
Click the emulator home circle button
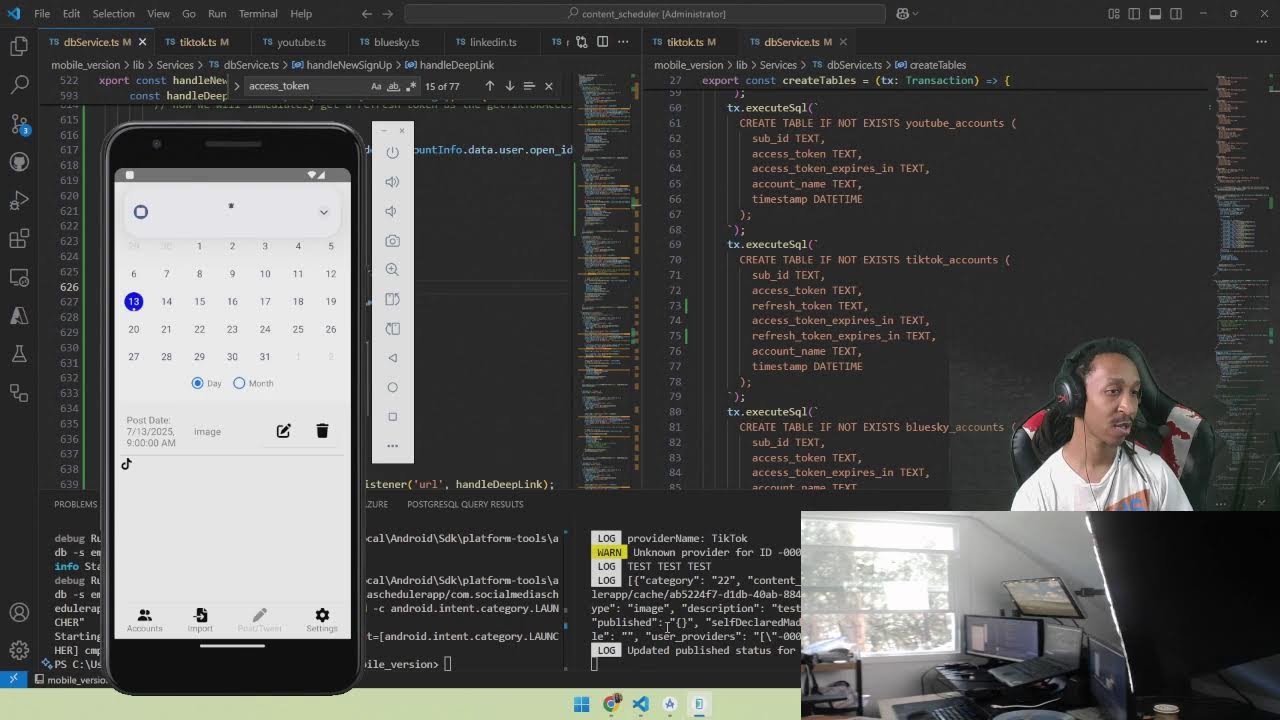(x=392, y=387)
